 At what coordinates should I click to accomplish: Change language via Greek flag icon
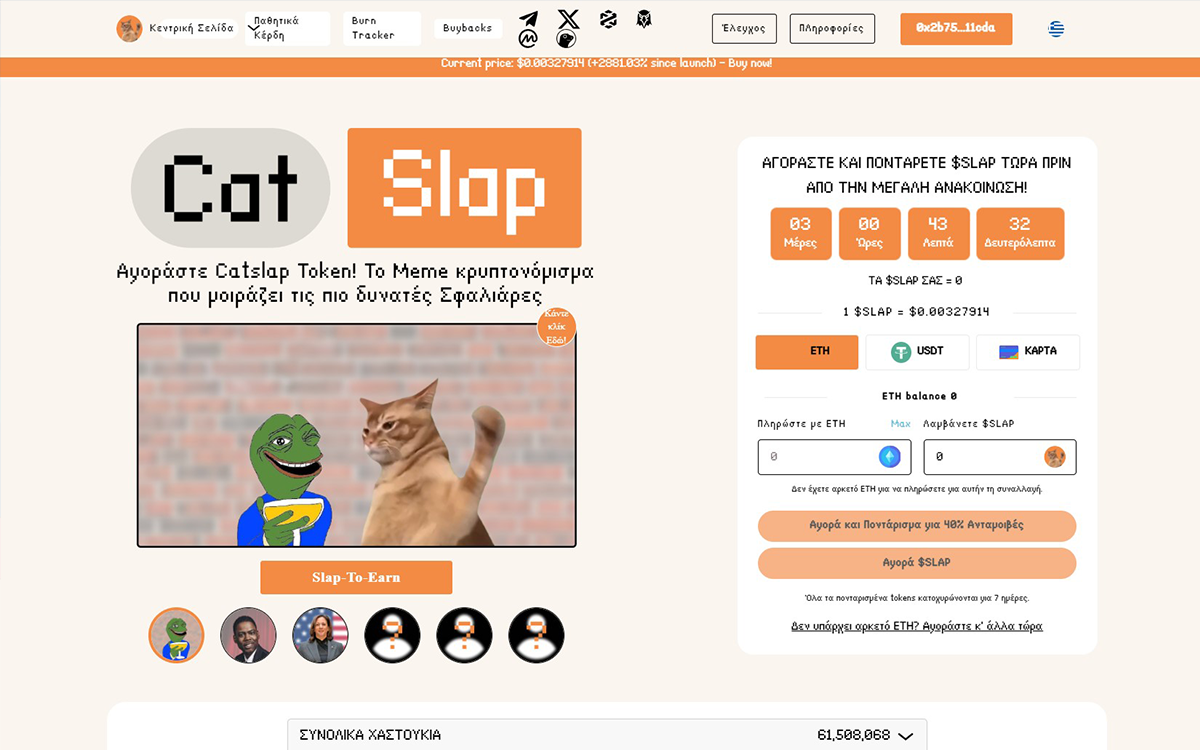point(1056,28)
